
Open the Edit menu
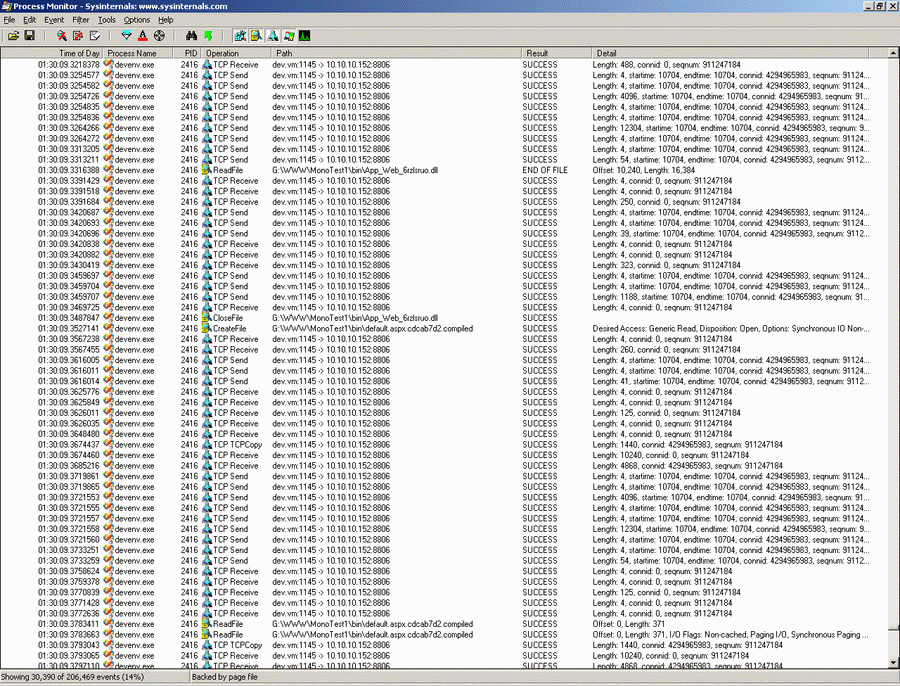29,20
